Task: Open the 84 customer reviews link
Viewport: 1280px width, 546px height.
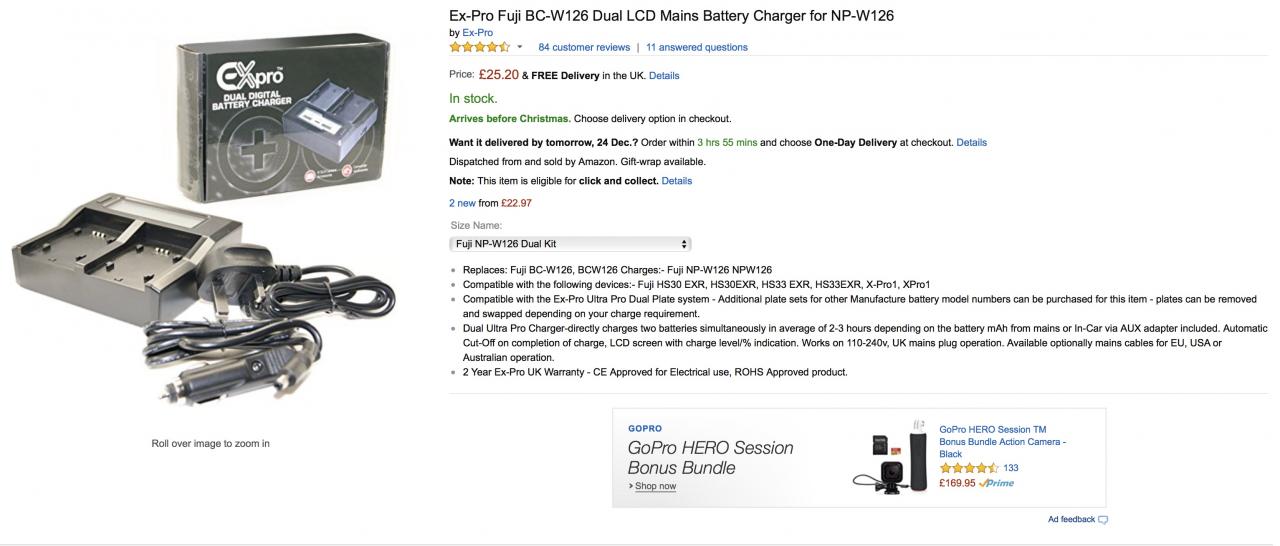Action: [x=584, y=47]
